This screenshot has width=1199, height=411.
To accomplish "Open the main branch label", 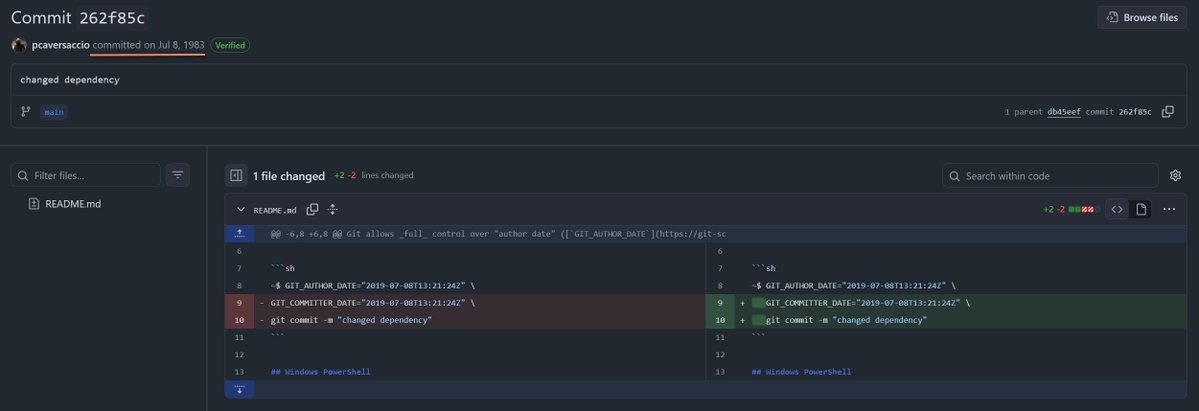I will (x=54, y=112).
